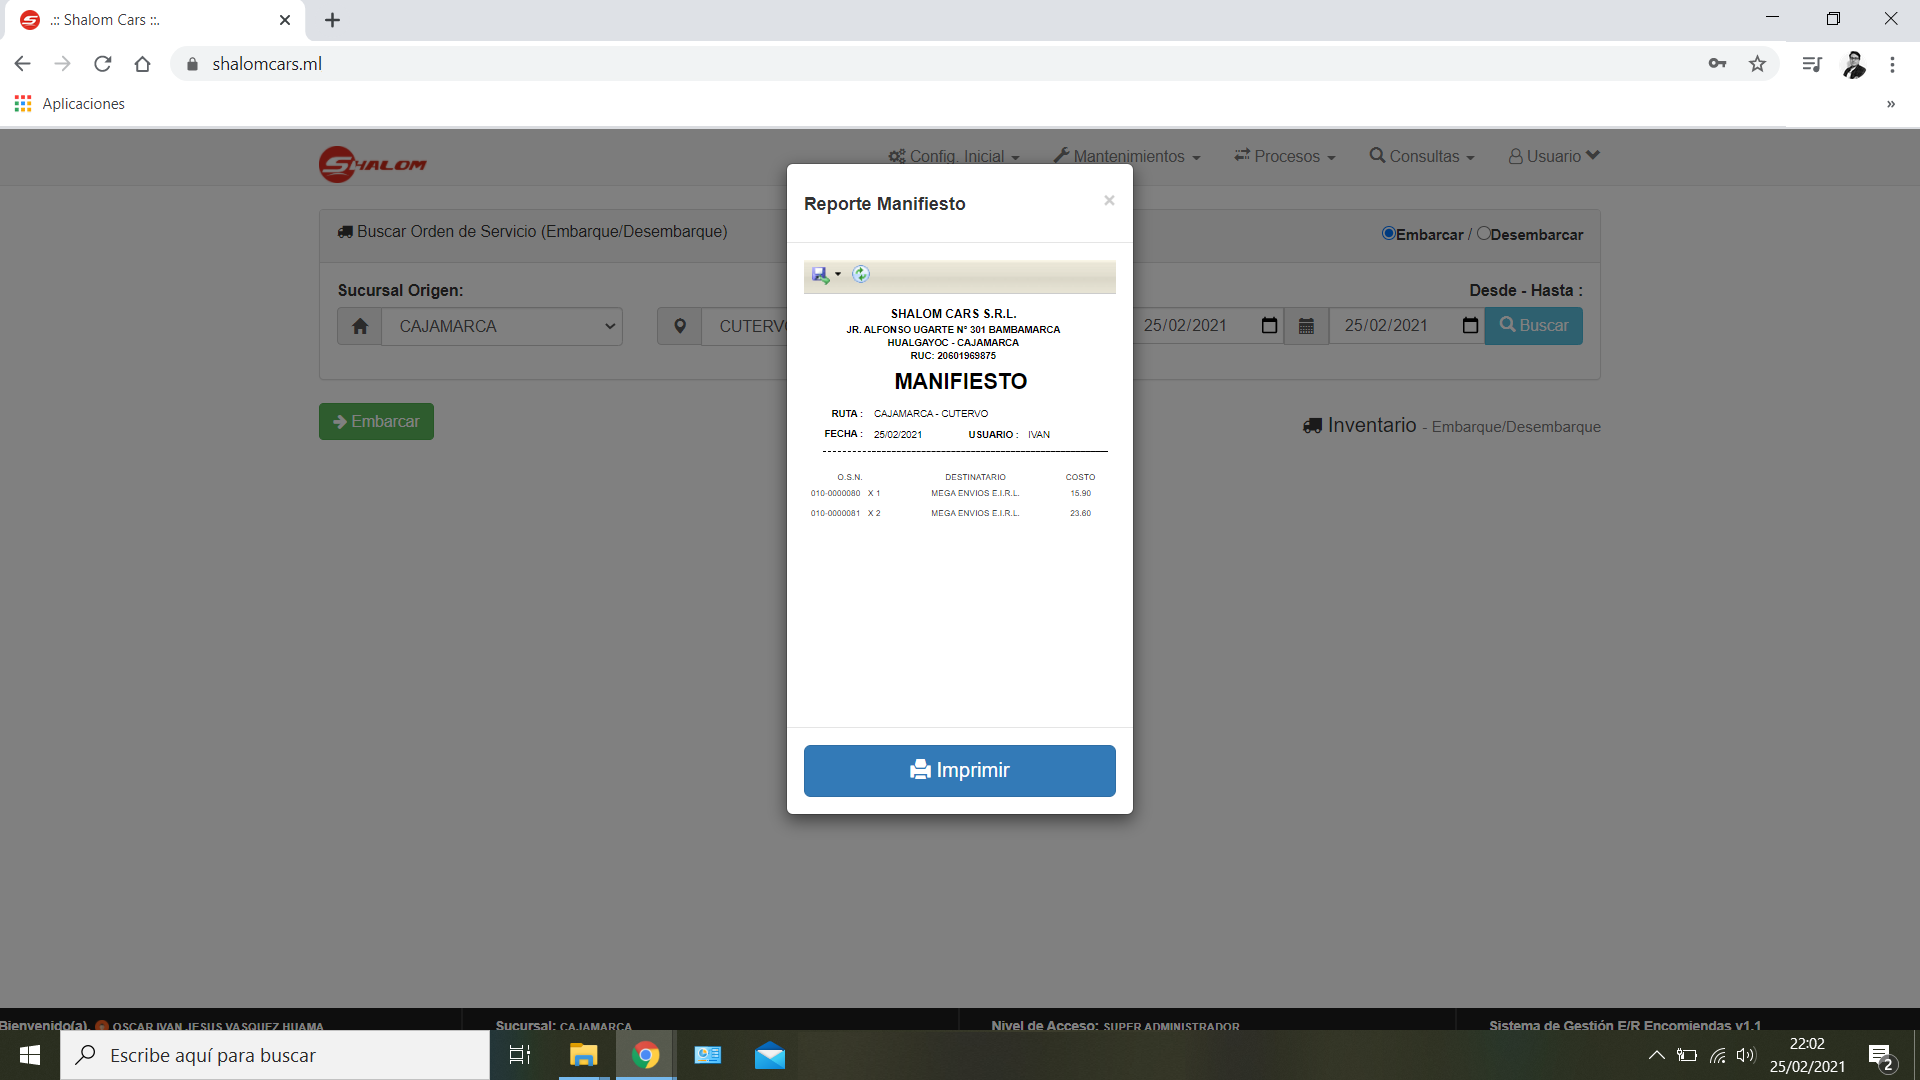Click the location pin icon beside destination
This screenshot has width=1920, height=1080.
pyautogui.click(x=680, y=326)
